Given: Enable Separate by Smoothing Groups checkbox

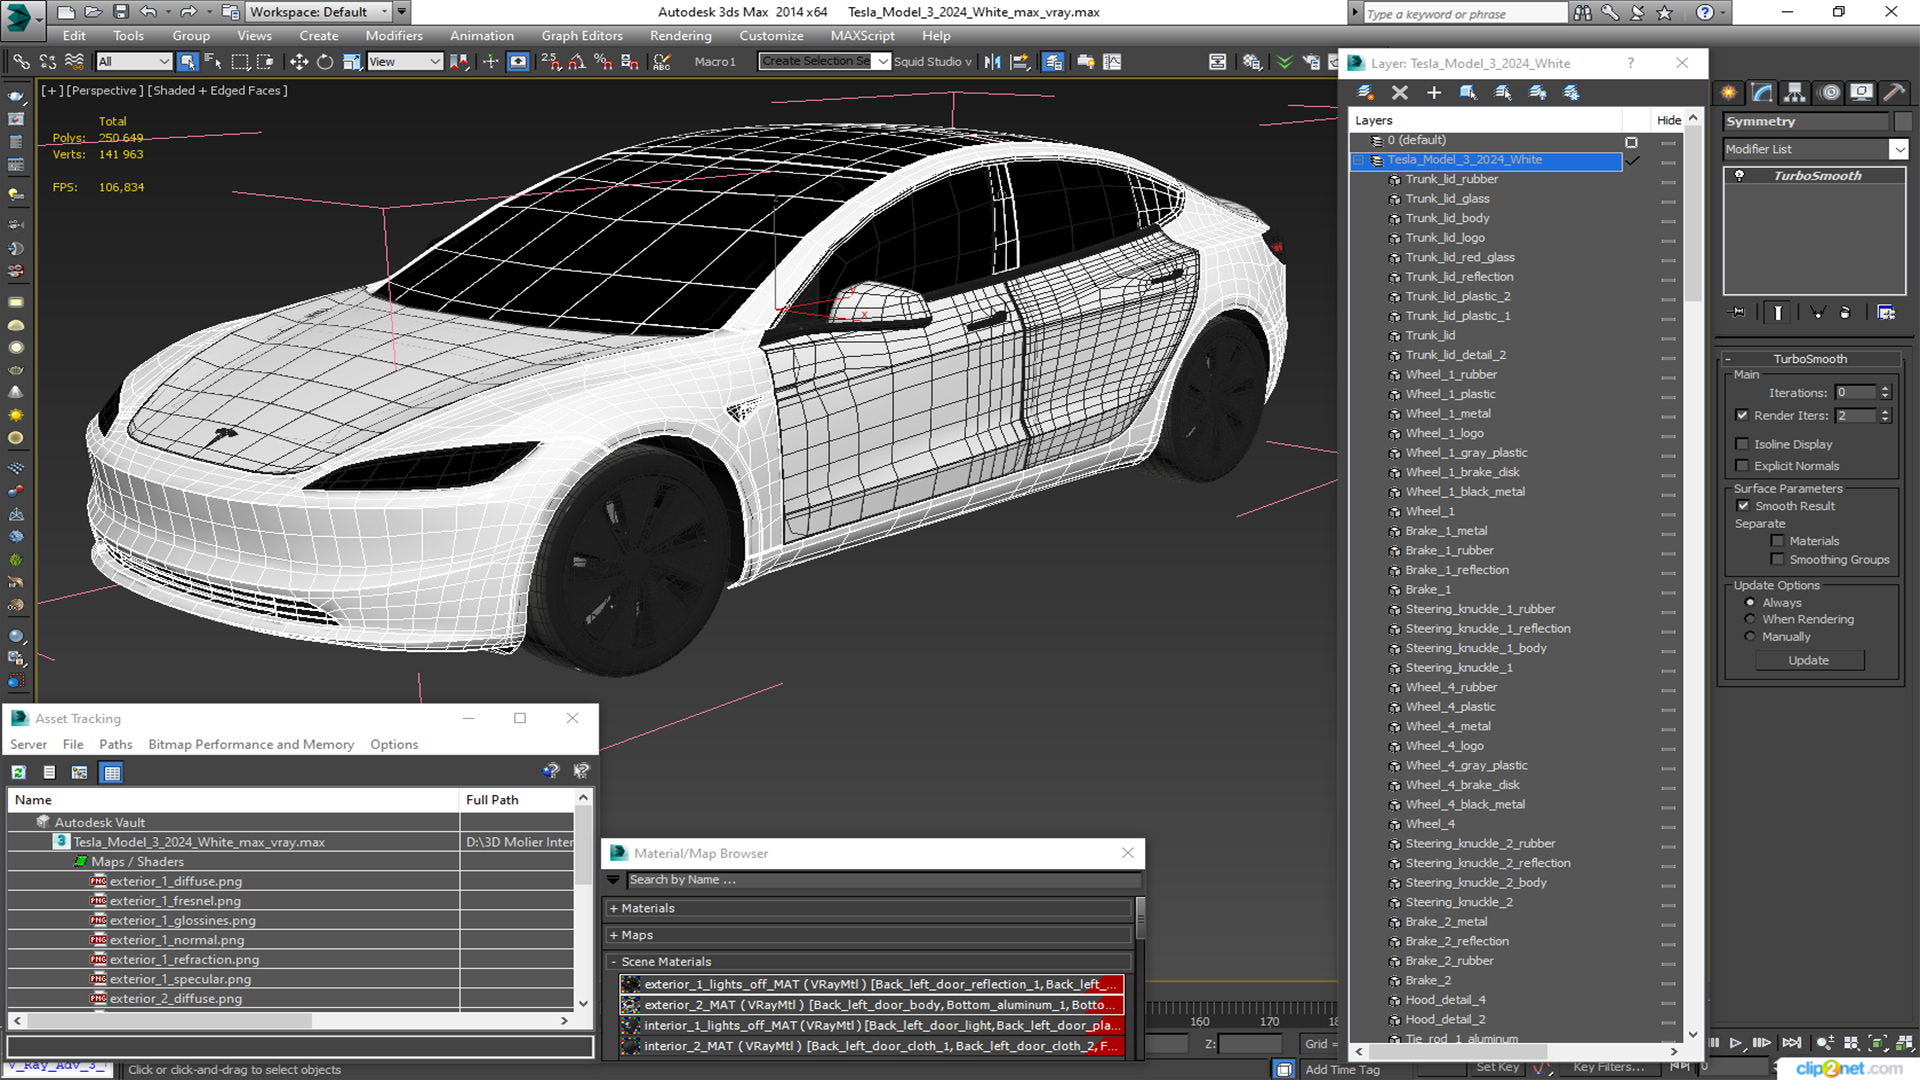Looking at the screenshot, I should click(1777, 560).
